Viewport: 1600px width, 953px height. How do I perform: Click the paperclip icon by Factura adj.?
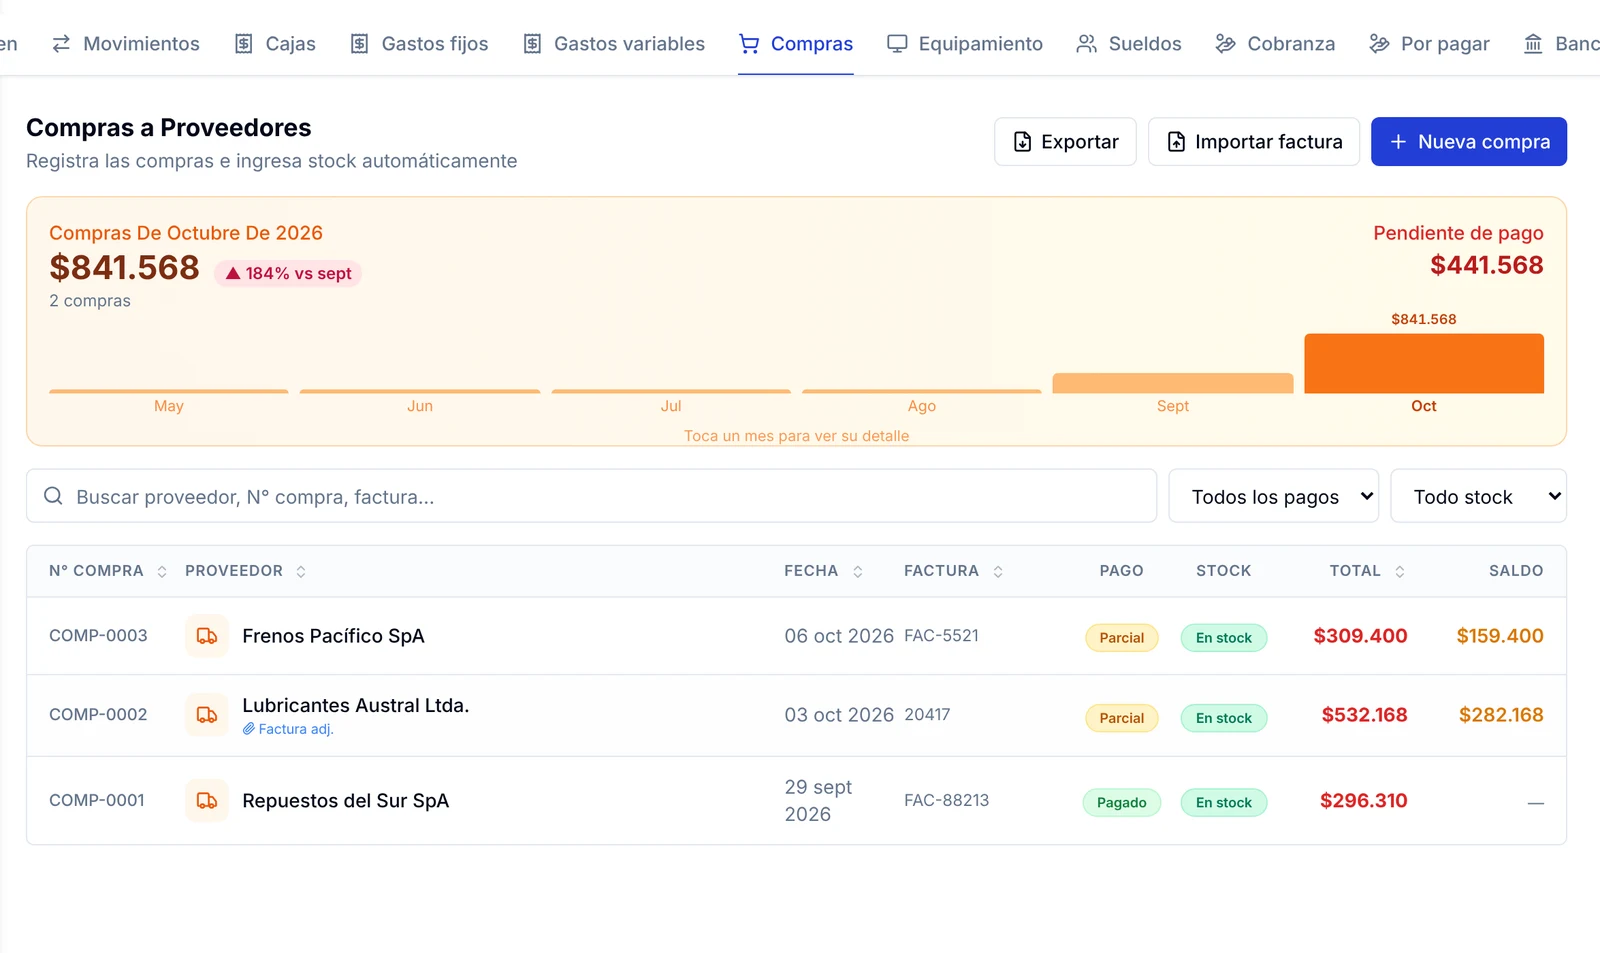coord(249,729)
